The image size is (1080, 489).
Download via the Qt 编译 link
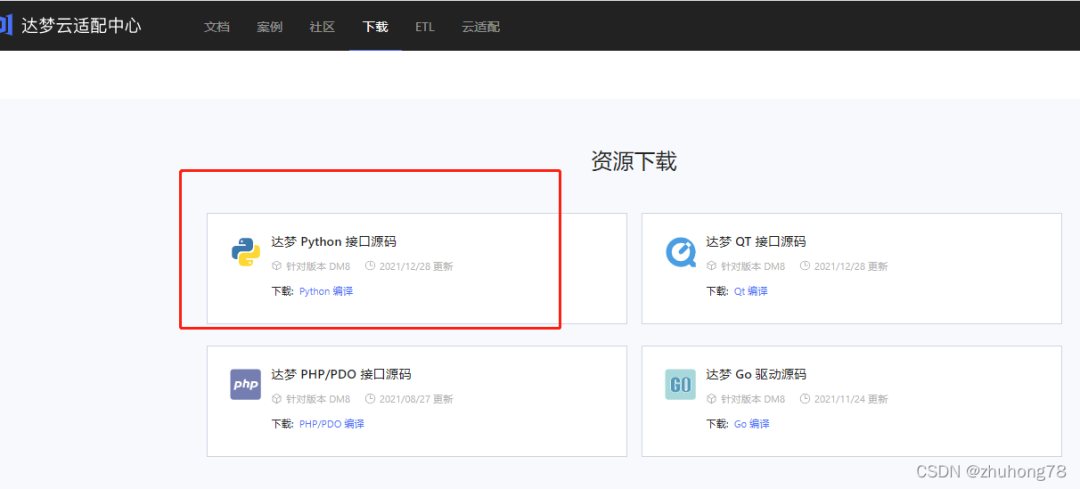coord(751,291)
